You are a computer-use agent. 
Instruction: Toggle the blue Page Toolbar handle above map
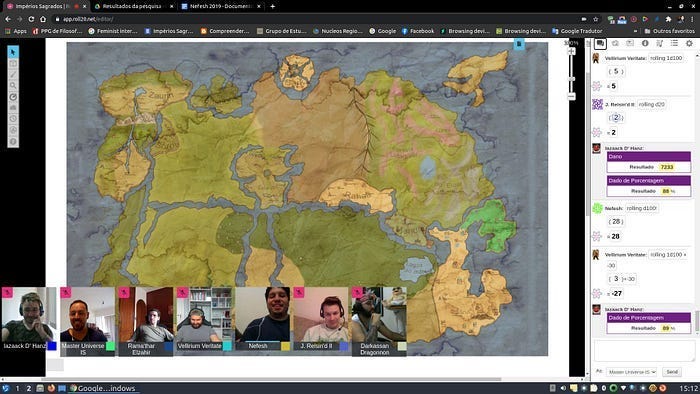(x=519, y=44)
